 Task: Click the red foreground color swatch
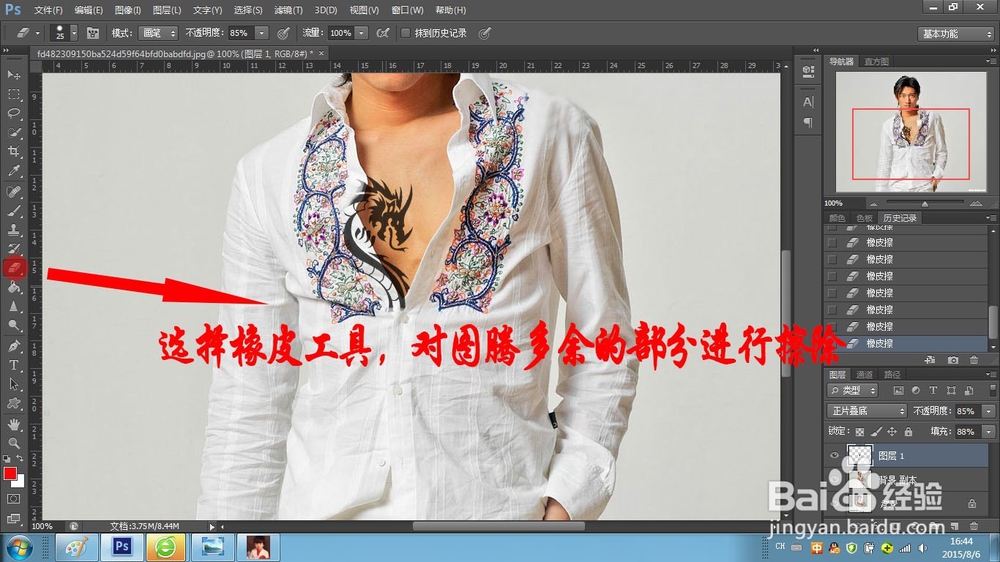coord(10,473)
